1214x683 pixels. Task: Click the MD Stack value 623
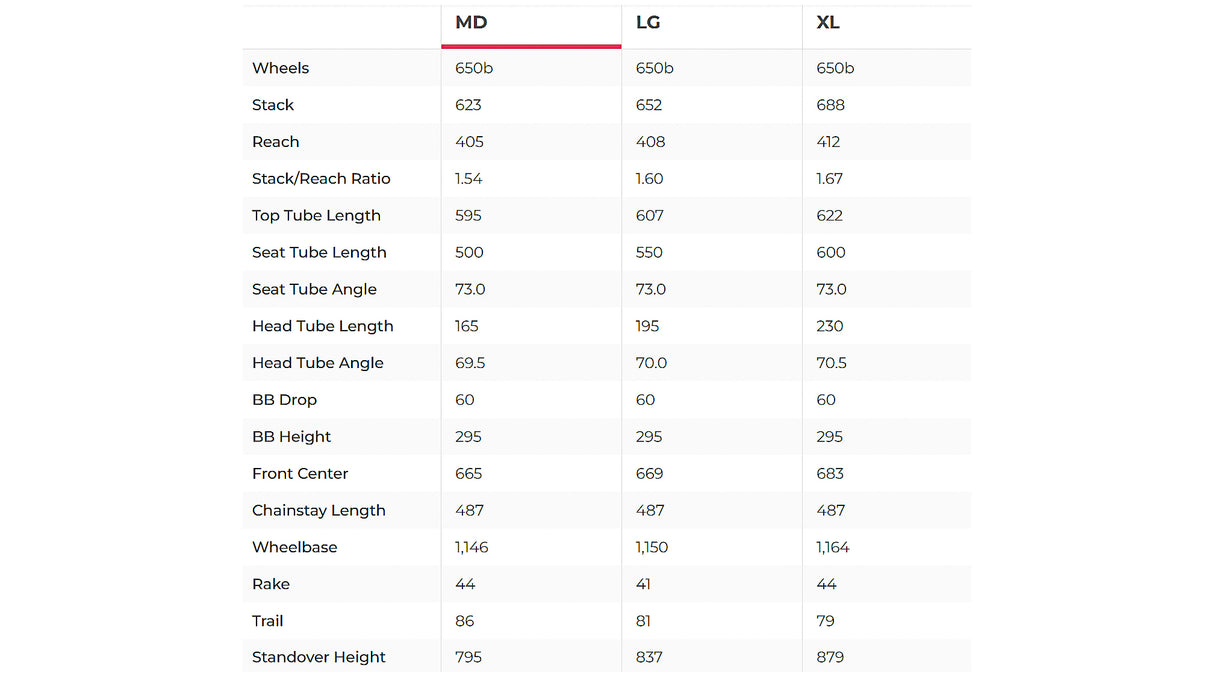click(468, 105)
